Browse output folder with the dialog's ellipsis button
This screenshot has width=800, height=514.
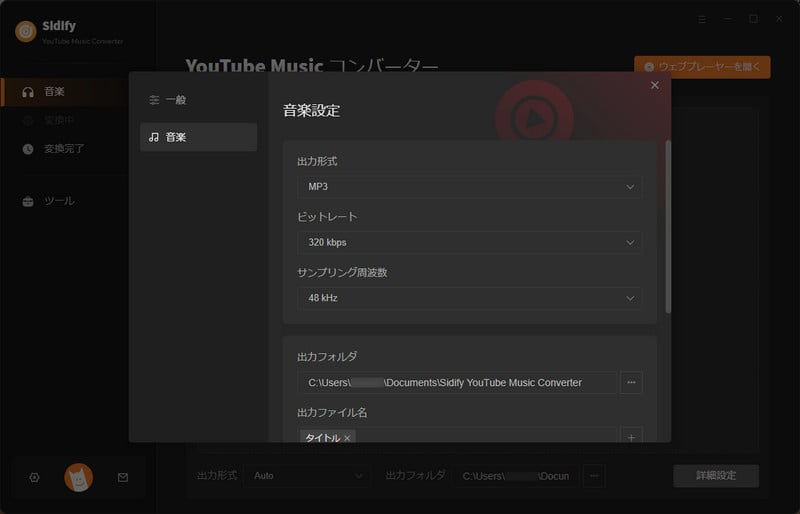coord(631,383)
